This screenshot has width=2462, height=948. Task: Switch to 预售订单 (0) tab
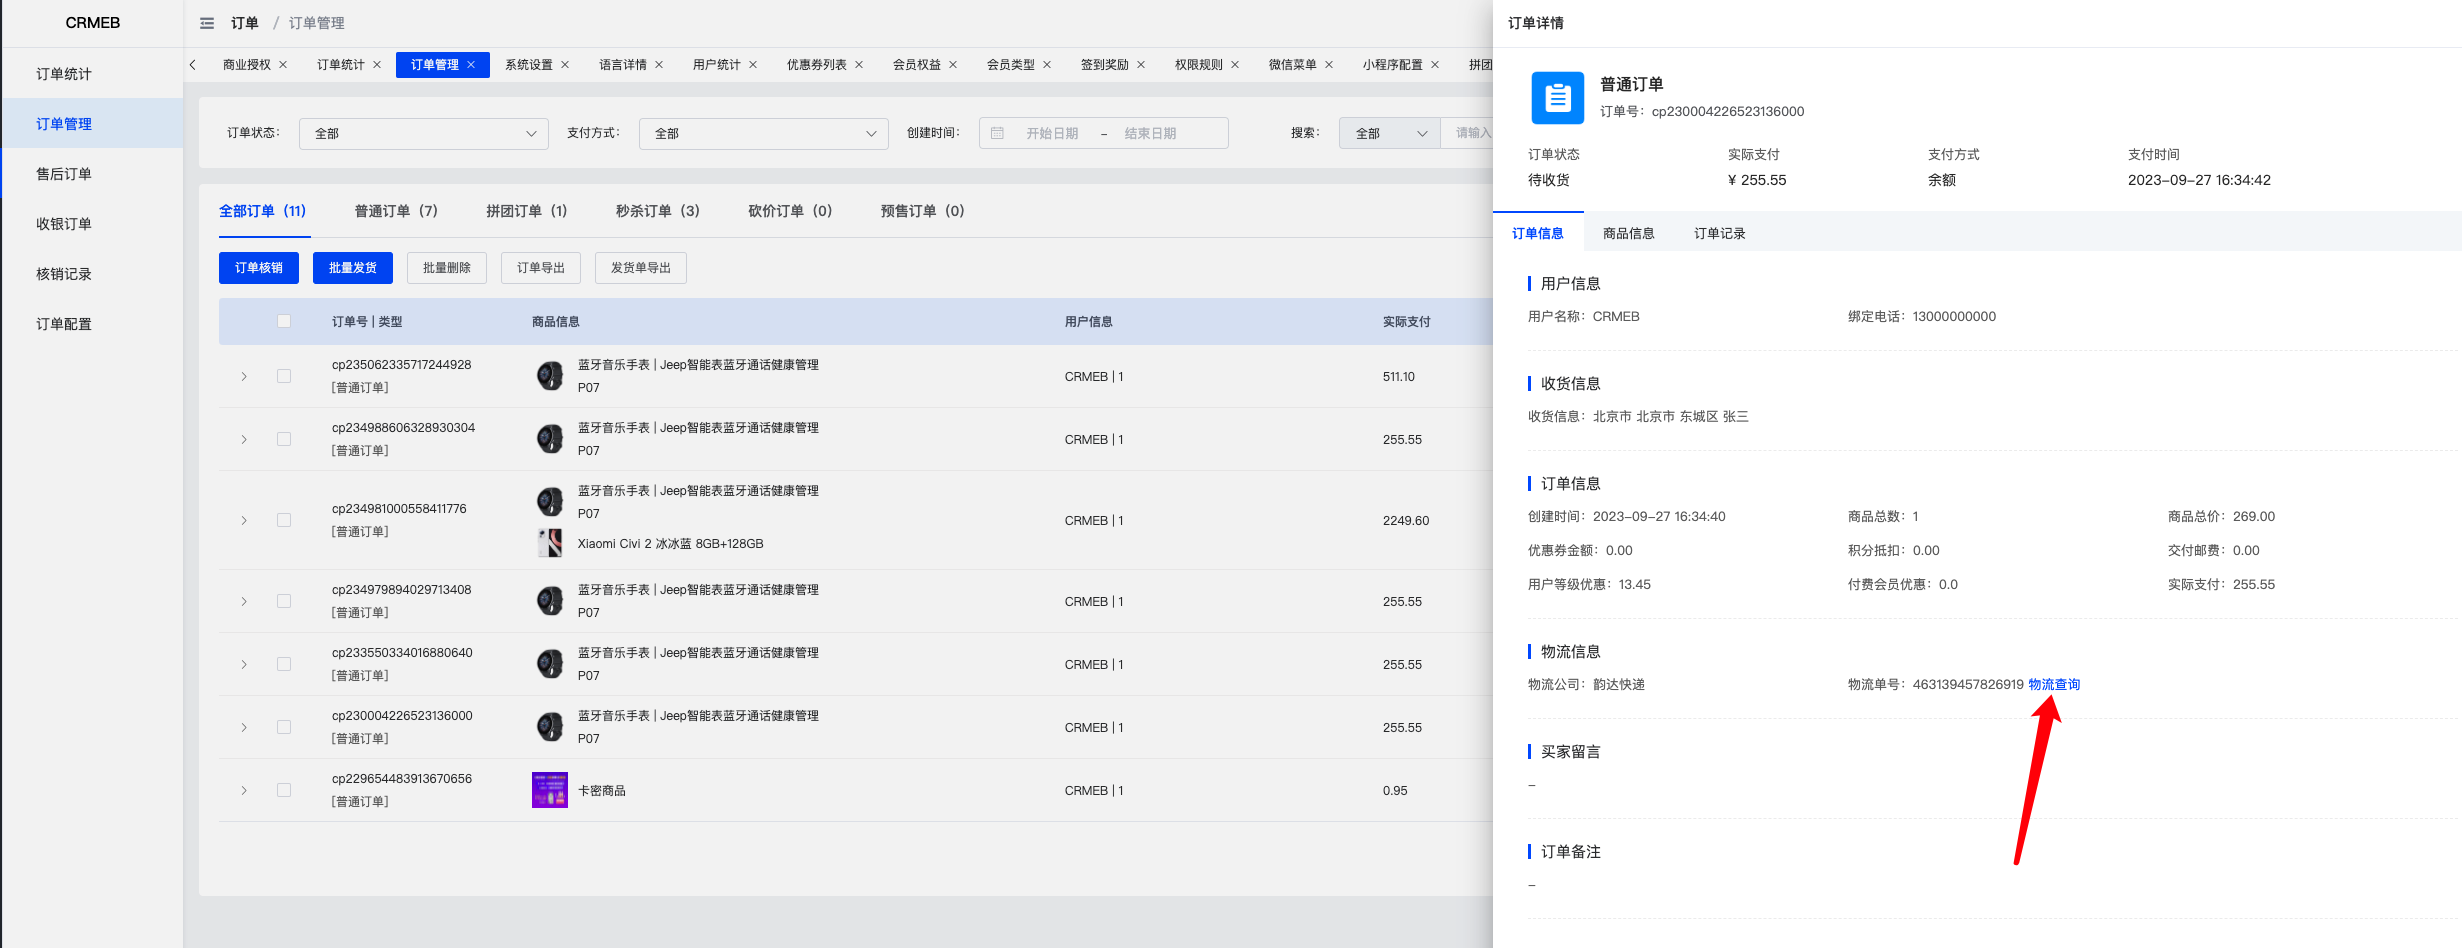click(x=922, y=211)
